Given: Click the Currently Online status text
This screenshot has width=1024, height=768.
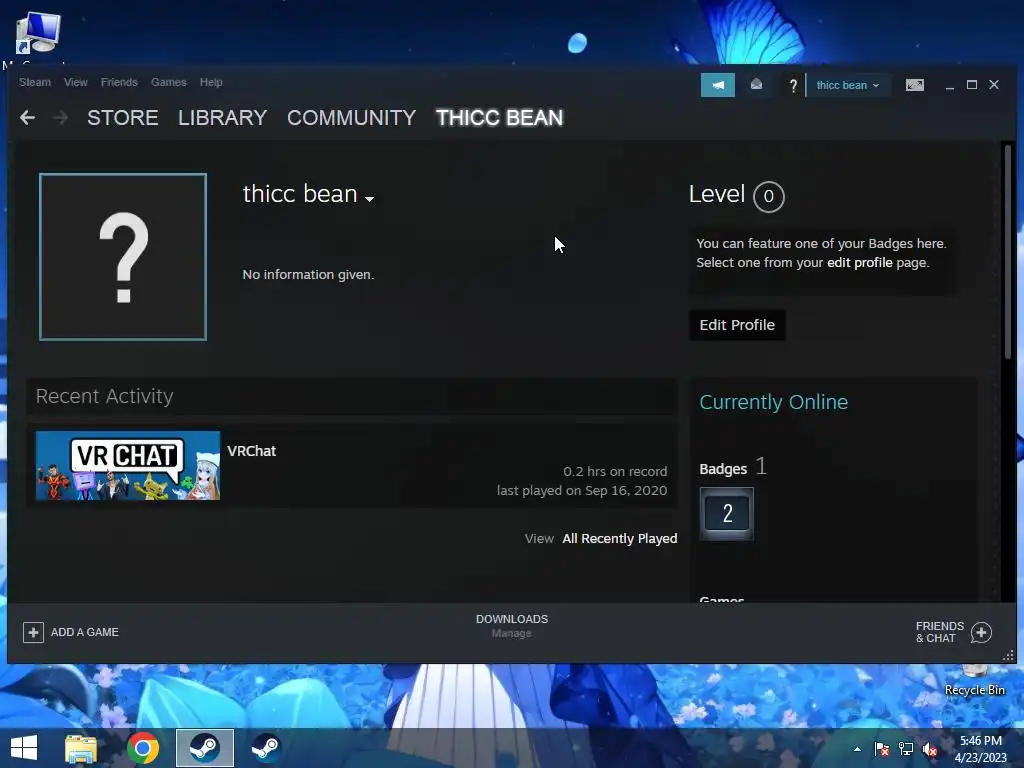Looking at the screenshot, I should coord(773,402).
